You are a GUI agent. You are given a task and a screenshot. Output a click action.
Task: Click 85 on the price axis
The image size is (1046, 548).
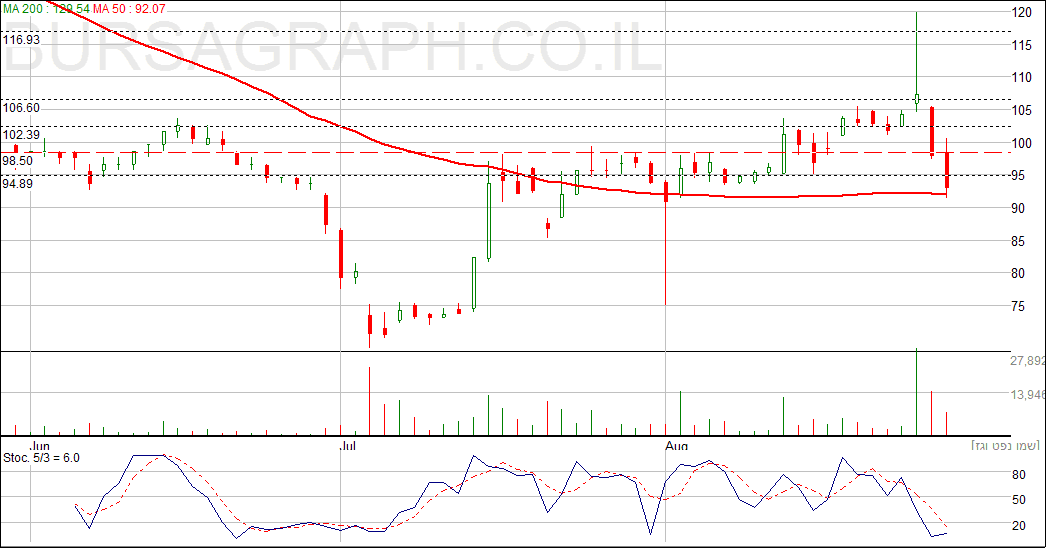pyautogui.click(x=1018, y=241)
